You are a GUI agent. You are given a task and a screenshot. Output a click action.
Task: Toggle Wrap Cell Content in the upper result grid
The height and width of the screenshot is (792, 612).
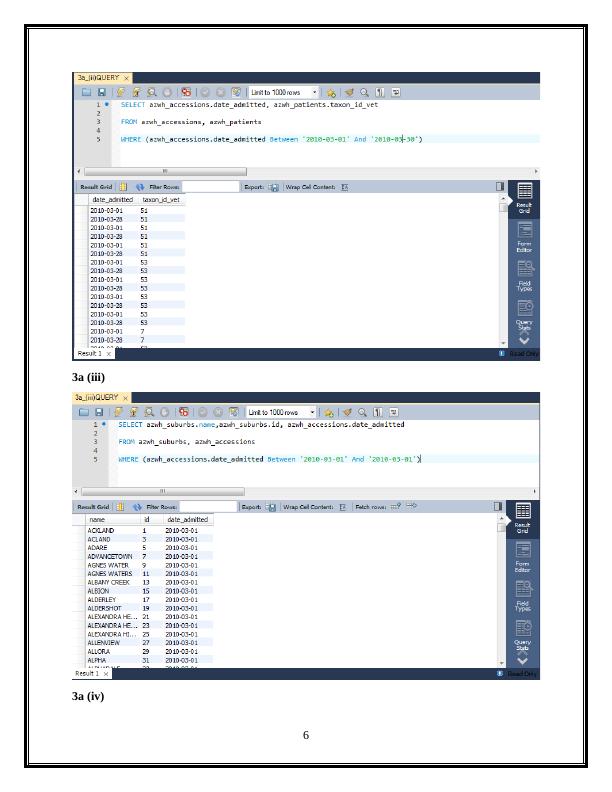pos(345,187)
